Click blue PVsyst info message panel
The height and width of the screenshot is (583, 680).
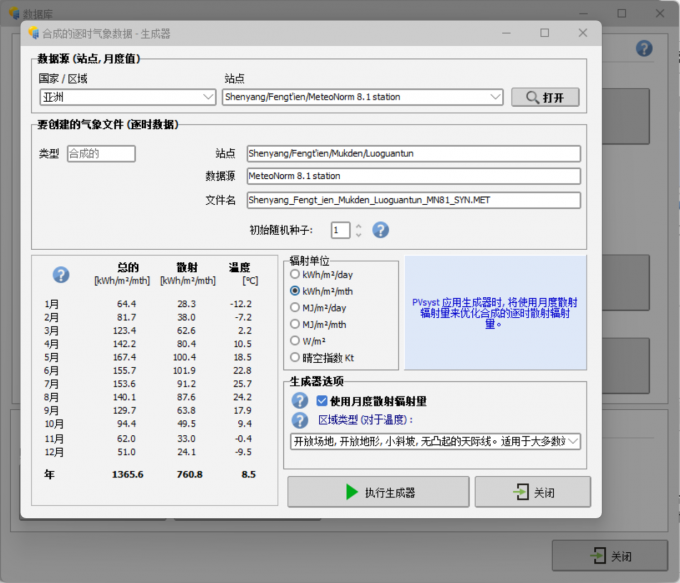[495, 313]
